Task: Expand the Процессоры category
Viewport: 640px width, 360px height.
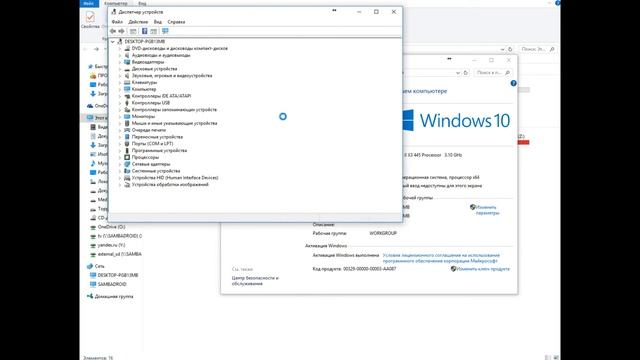Action: click(x=120, y=157)
